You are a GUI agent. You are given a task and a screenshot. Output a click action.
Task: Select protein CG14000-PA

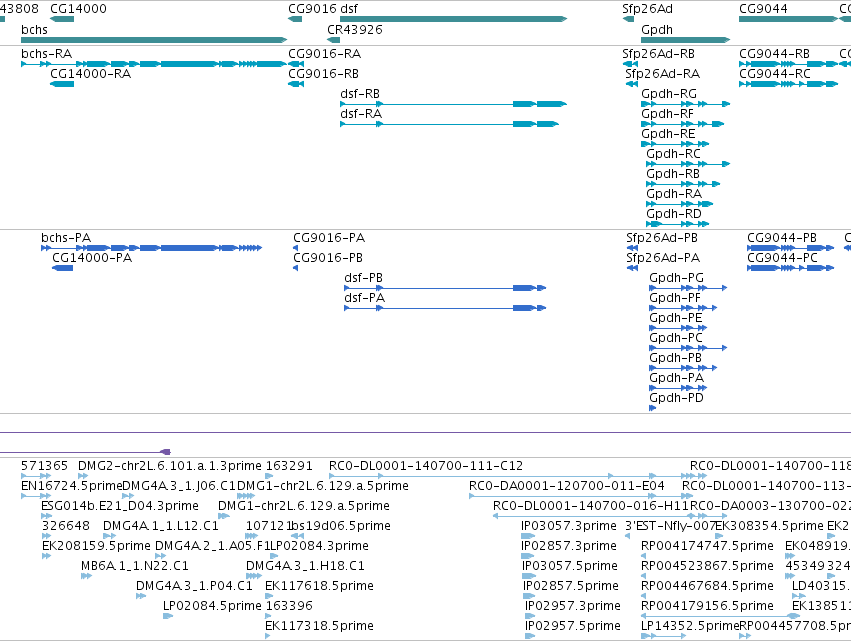62,268
